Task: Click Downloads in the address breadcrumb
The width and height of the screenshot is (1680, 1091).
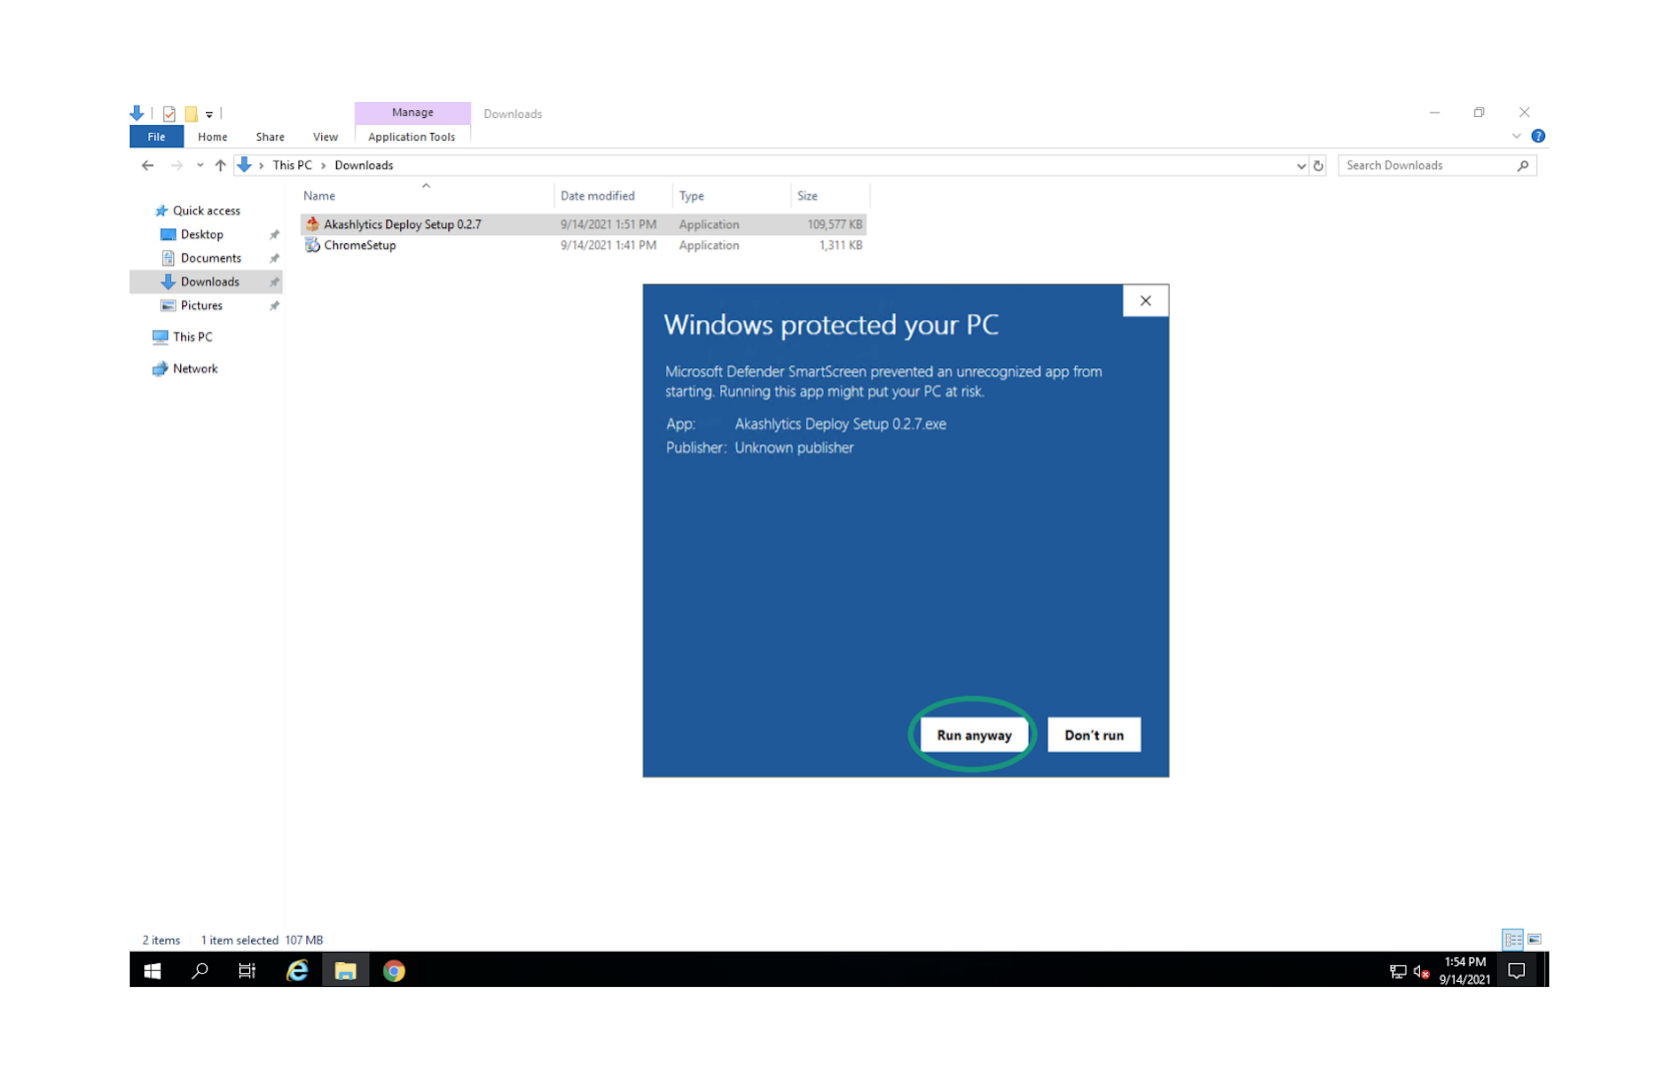Action: [x=363, y=166]
